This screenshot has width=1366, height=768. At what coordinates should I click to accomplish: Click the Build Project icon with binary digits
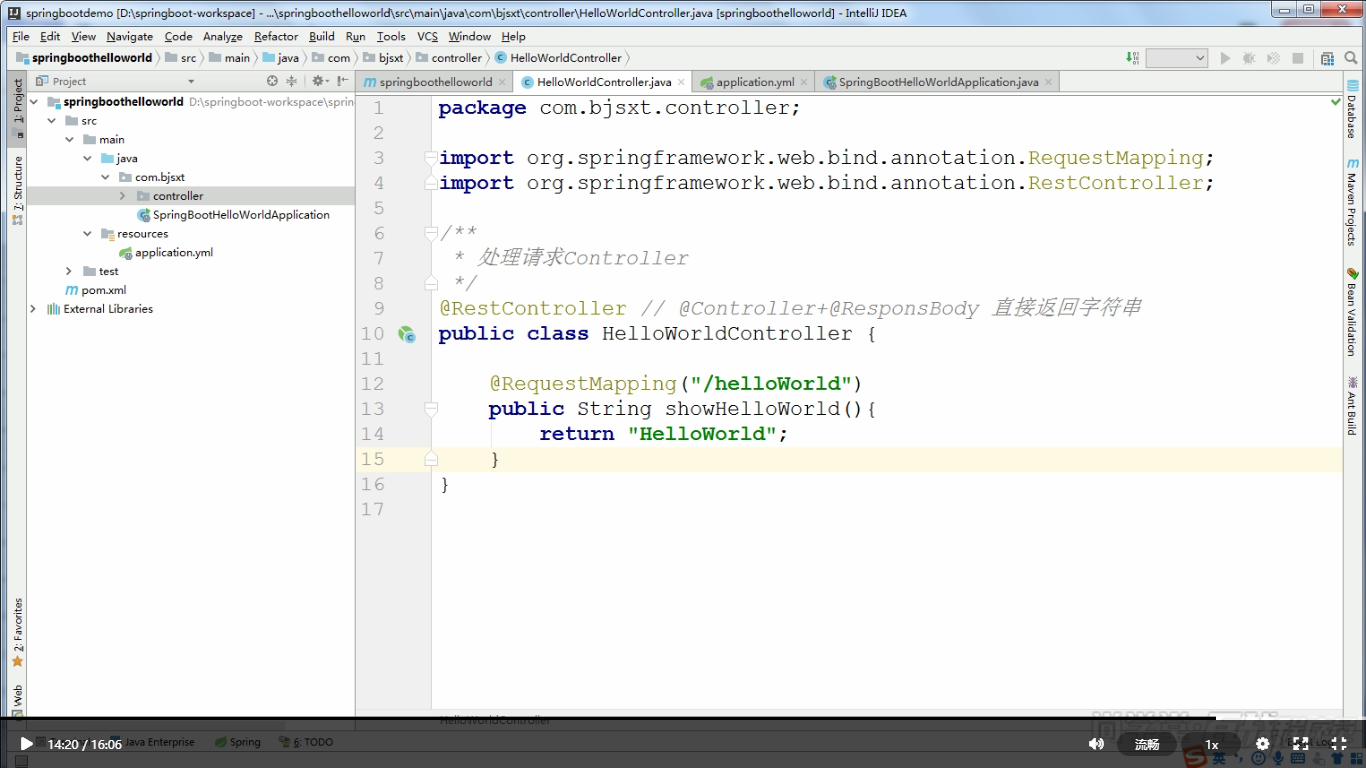click(x=1132, y=58)
